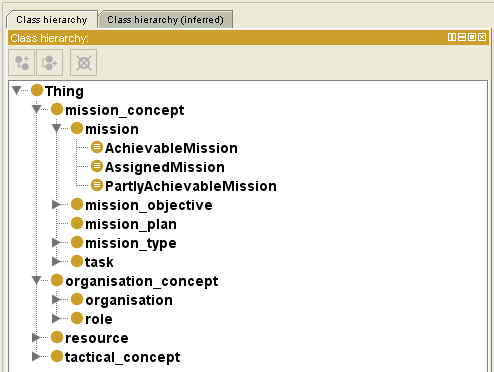The image size is (494, 372).
Task: Expand the tactical_concept node
Action: pos(37,356)
